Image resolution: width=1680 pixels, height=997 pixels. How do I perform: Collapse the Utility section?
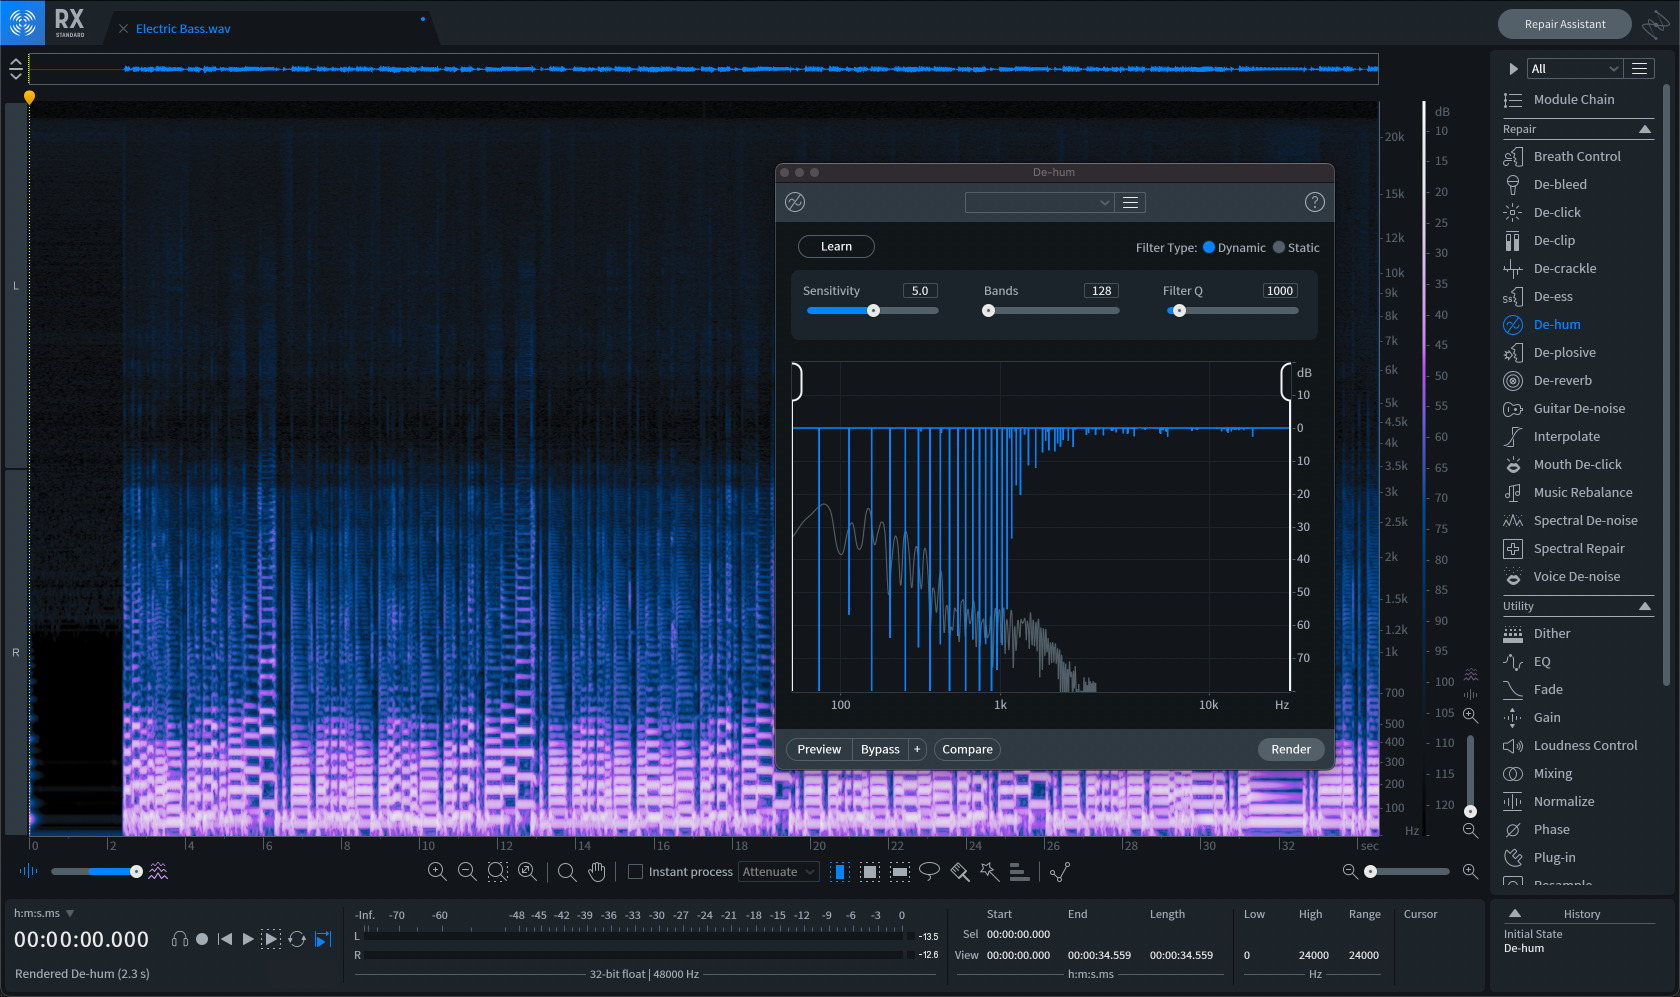(1645, 606)
